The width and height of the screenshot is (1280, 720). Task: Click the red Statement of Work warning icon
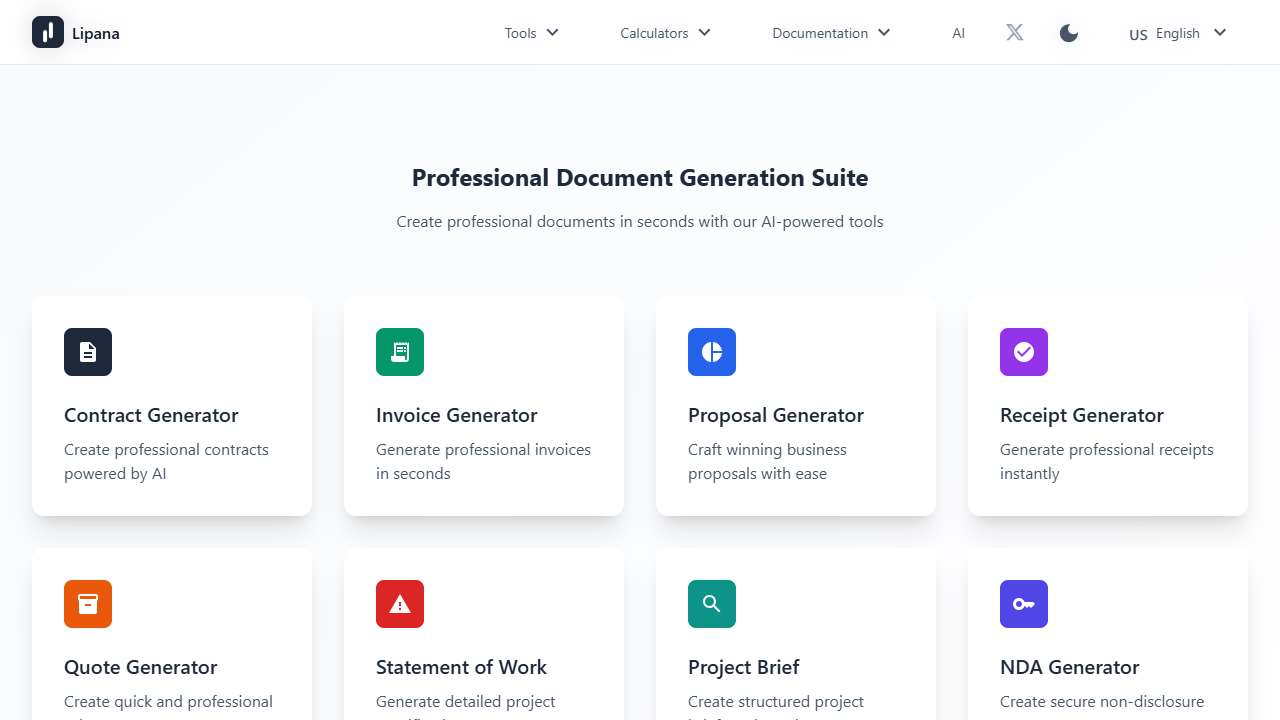point(400,604)
